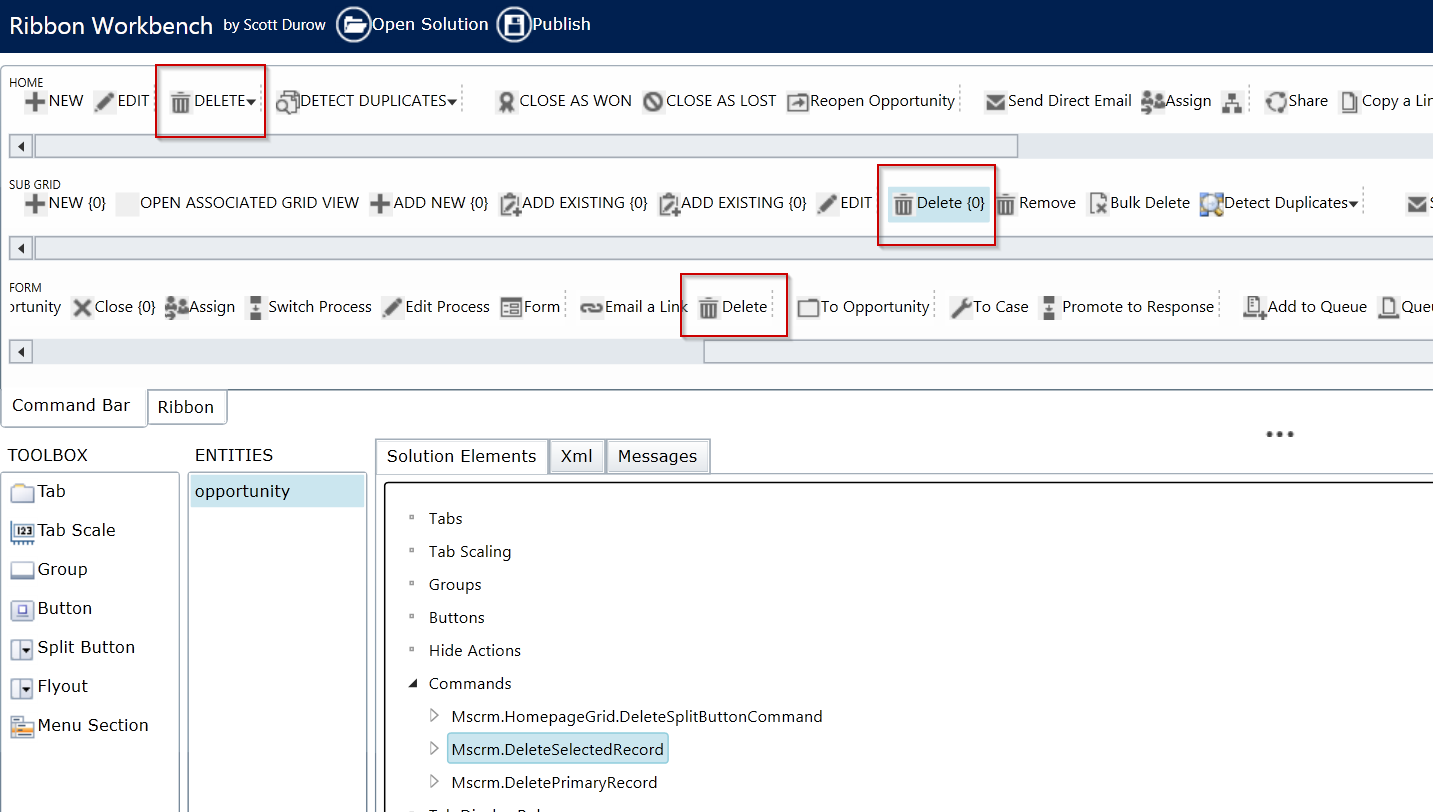The image size is (1433, 812).
Task: Pick the Button toolbox item
Action: [51, 608]
